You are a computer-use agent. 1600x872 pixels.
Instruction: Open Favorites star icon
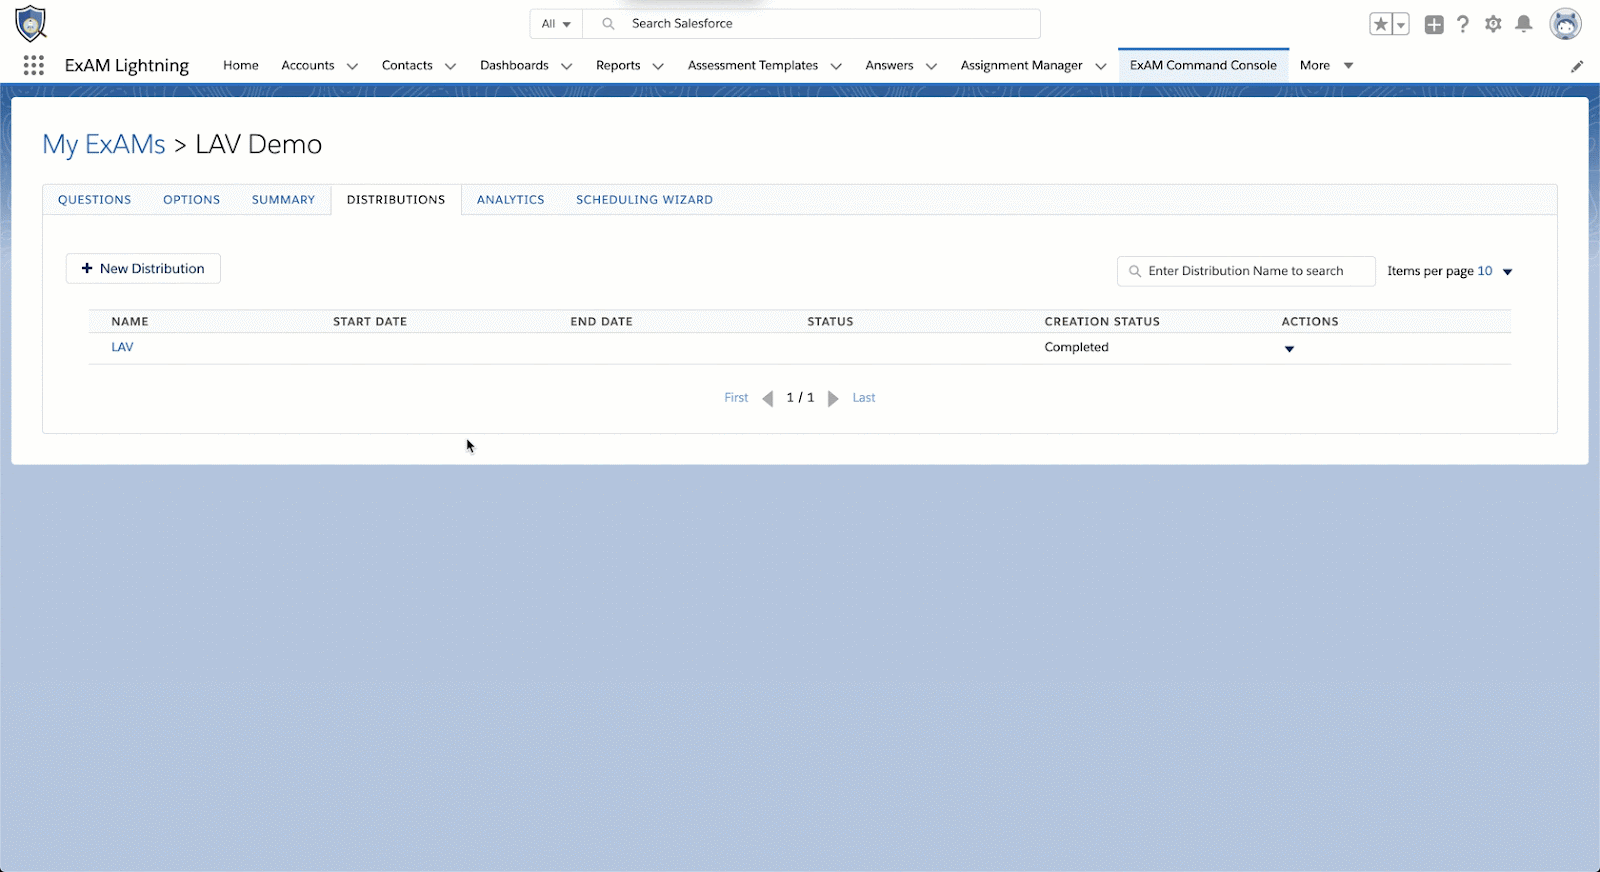click(x=1381, y=24)
